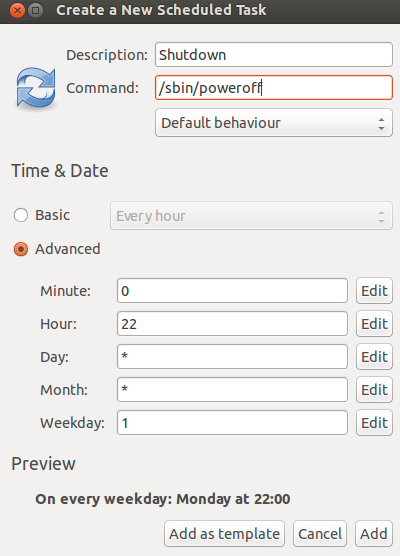Screen dimensions: 400x556
Task: Click the Add button
Action: click(374, 534)
